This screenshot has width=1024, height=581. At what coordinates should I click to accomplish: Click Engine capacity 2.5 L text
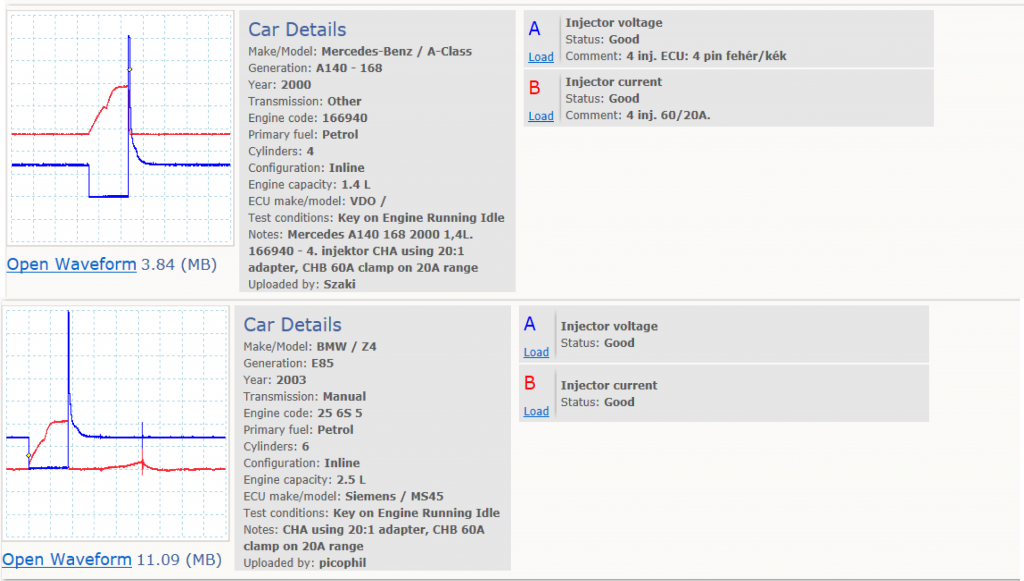(304, 480)
